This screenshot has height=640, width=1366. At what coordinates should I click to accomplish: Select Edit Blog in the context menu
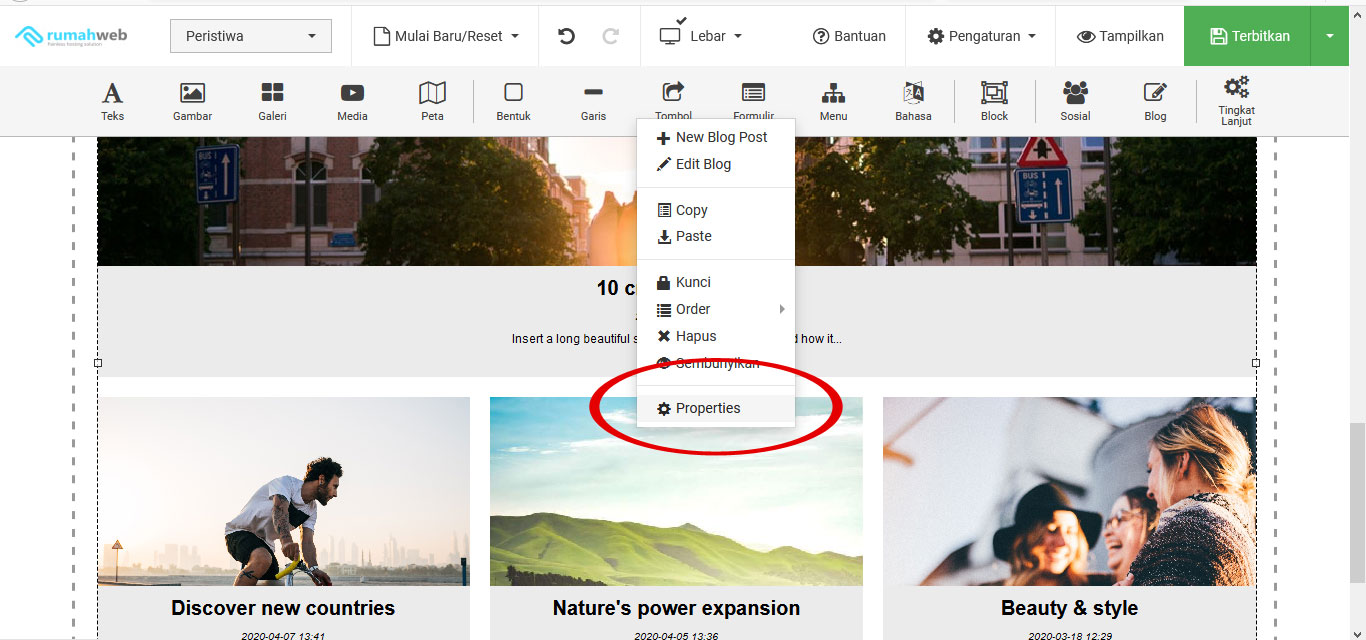point(716,164)
